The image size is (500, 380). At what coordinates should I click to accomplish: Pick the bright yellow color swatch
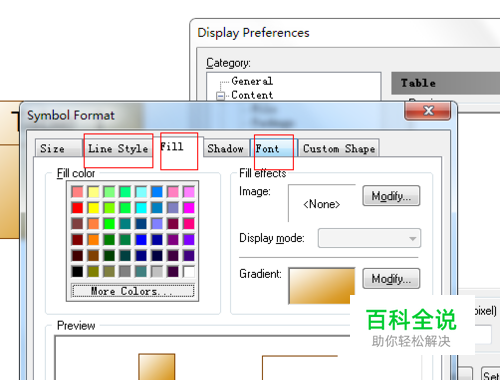click(93, 208)
